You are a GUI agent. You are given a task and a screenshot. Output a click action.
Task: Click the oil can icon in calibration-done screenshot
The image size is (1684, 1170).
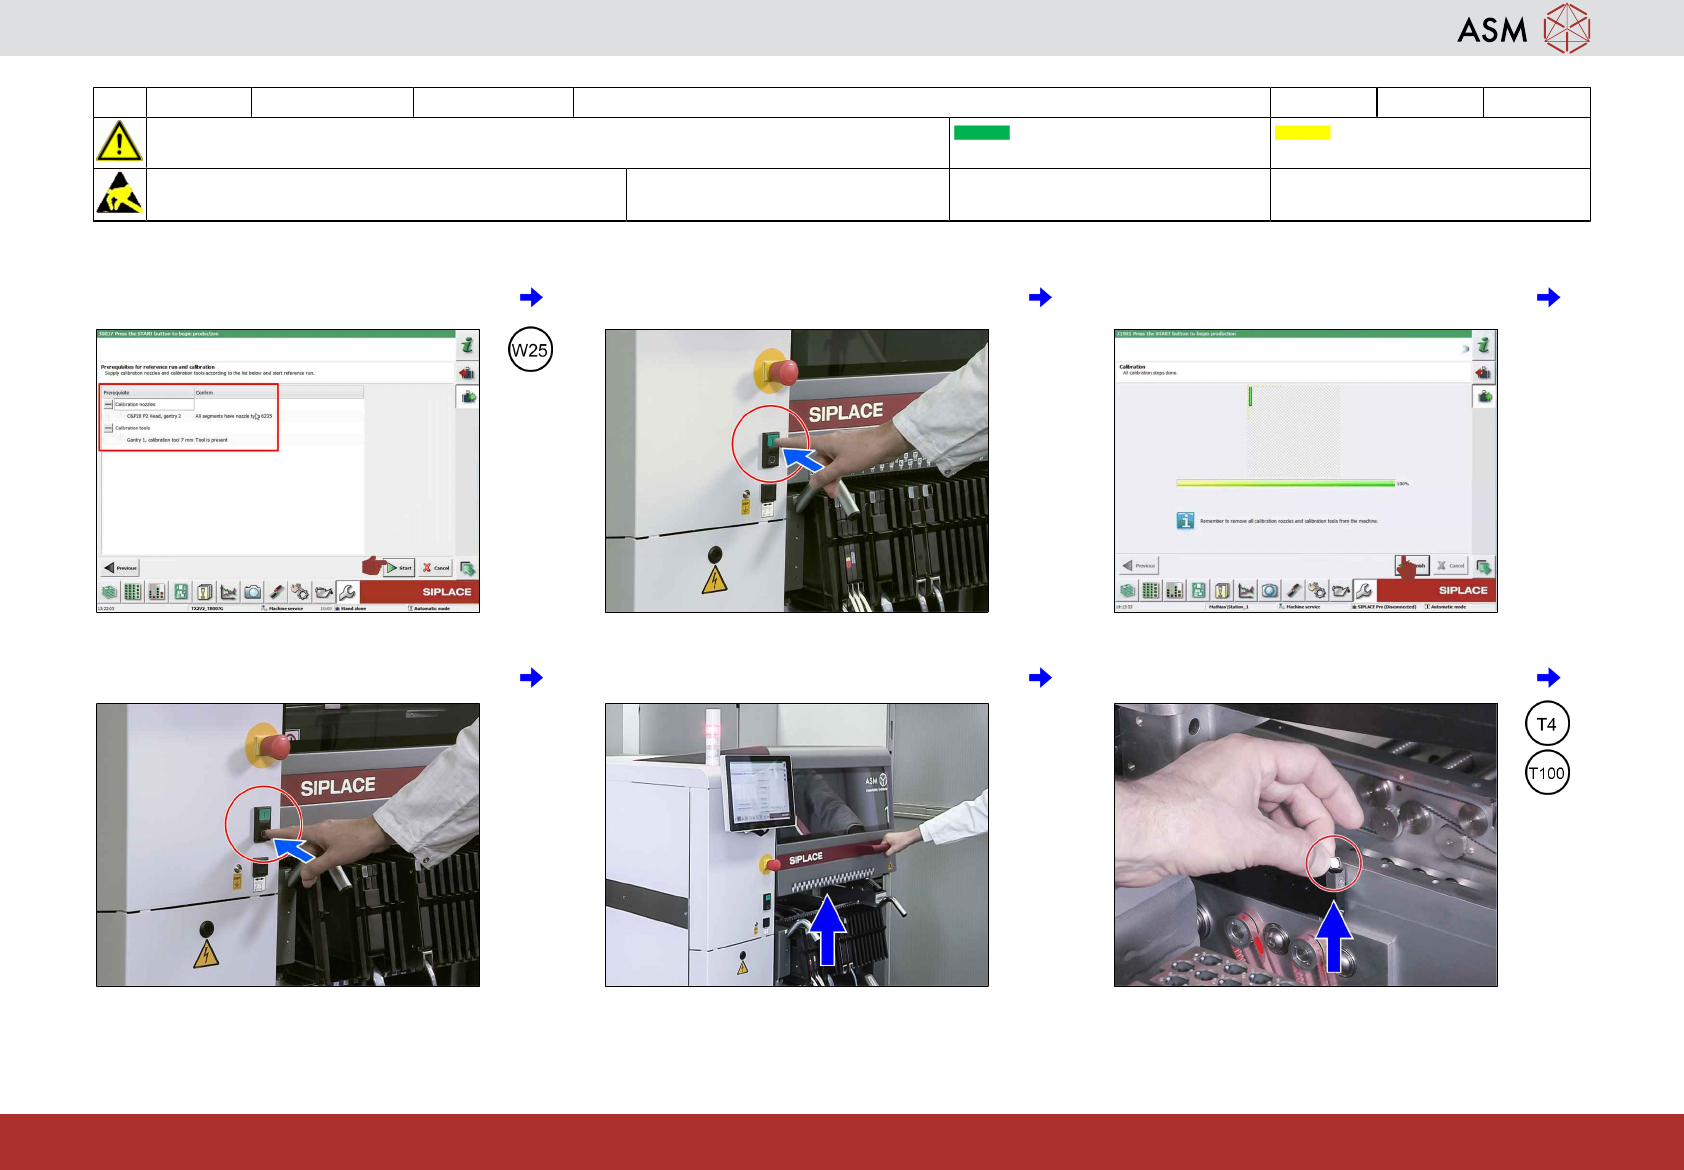1341,590
